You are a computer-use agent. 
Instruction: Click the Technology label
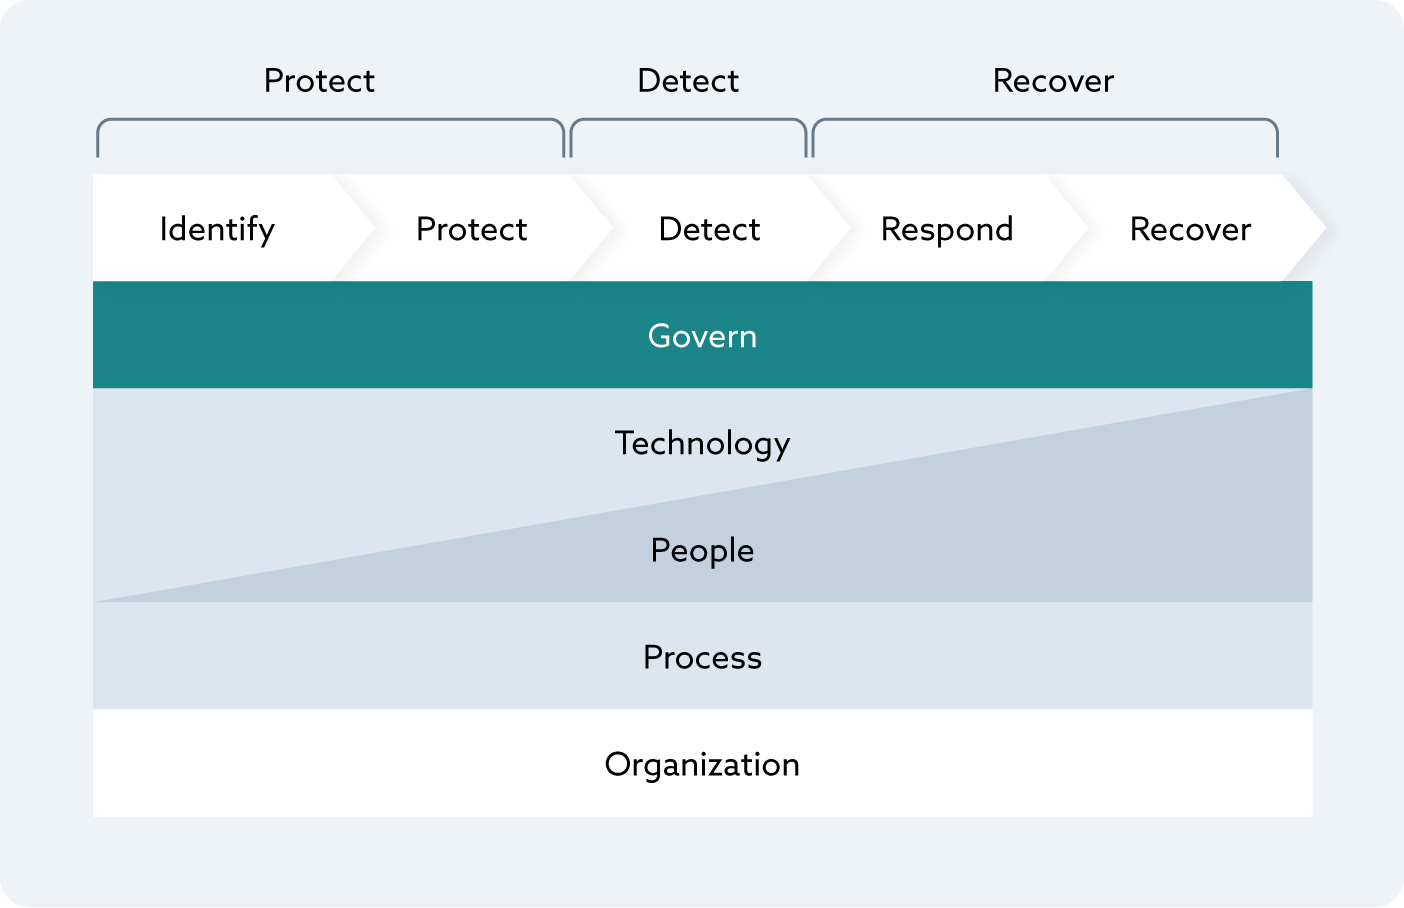click(702, 443)
